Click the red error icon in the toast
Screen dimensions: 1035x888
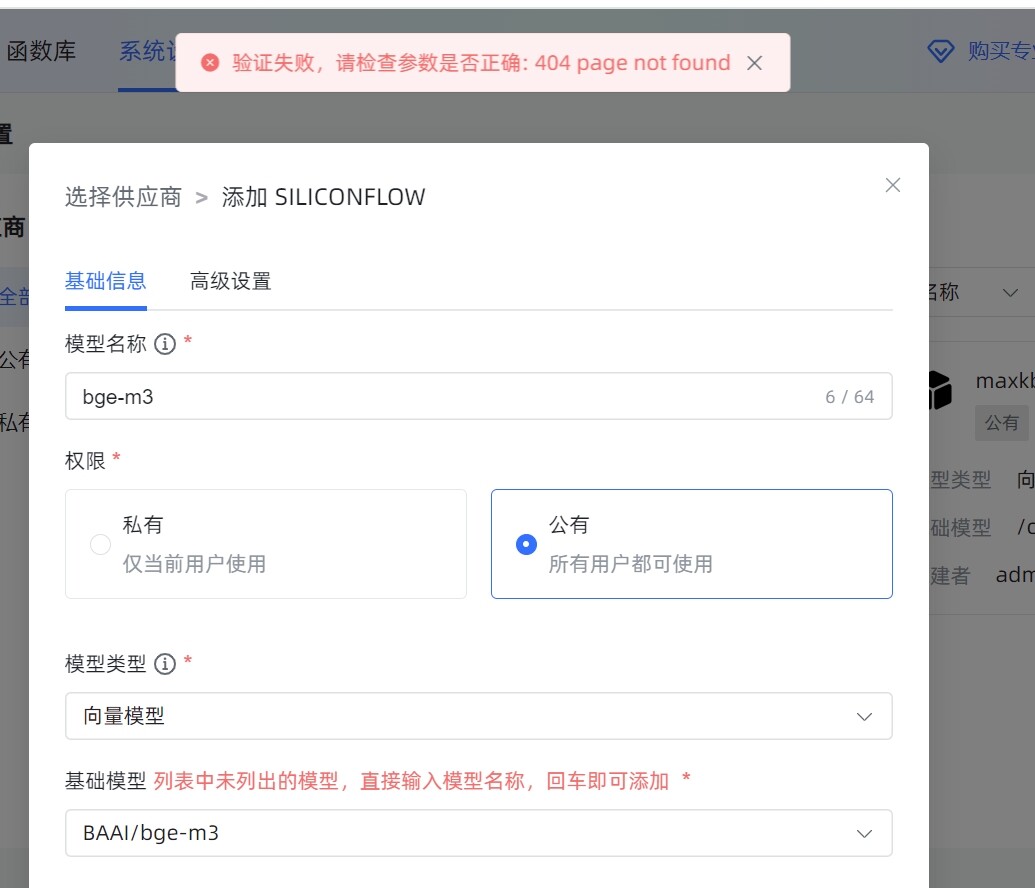coord(210,63)
